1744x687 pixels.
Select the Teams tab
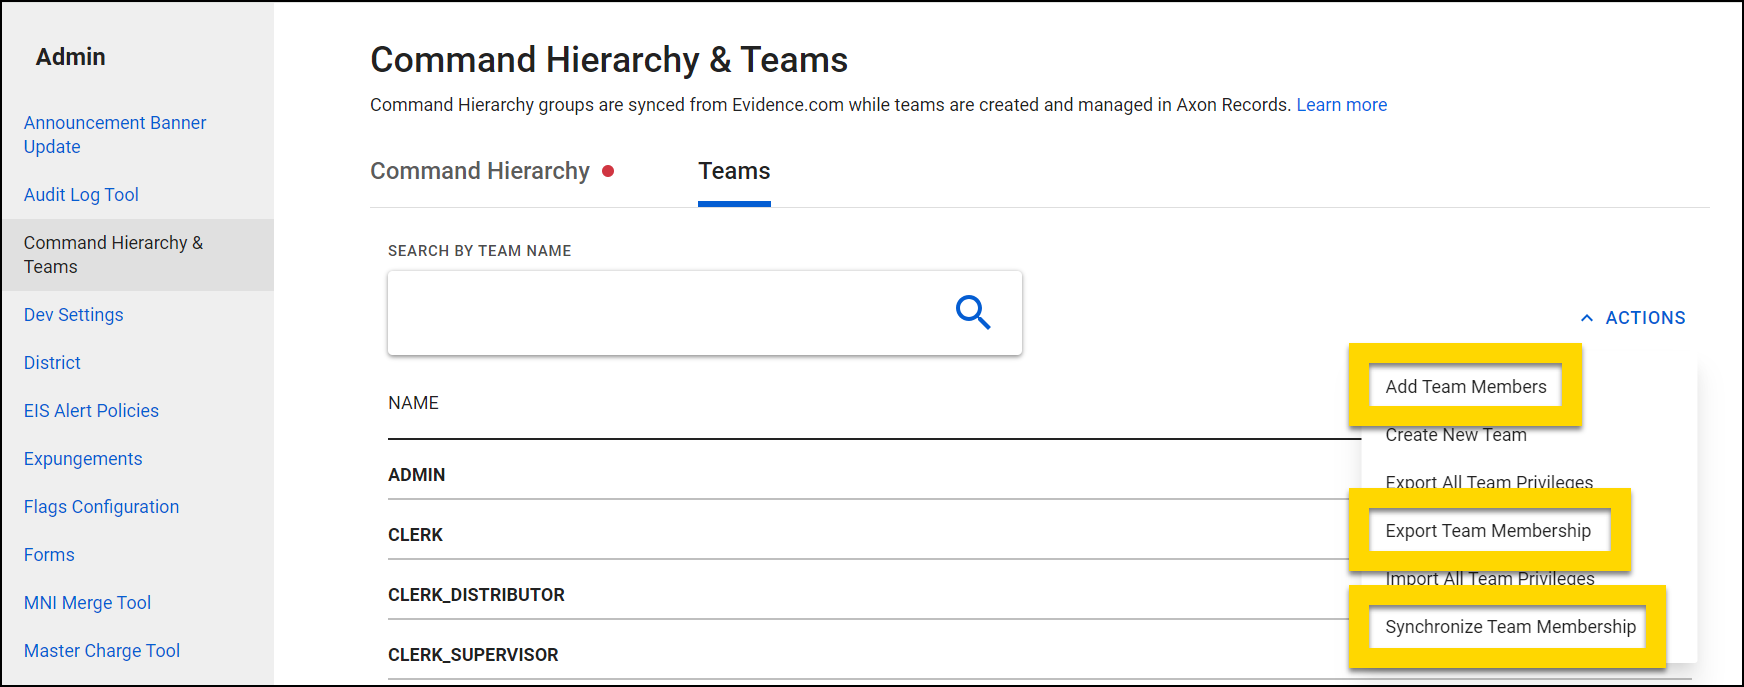coord(734,171)
